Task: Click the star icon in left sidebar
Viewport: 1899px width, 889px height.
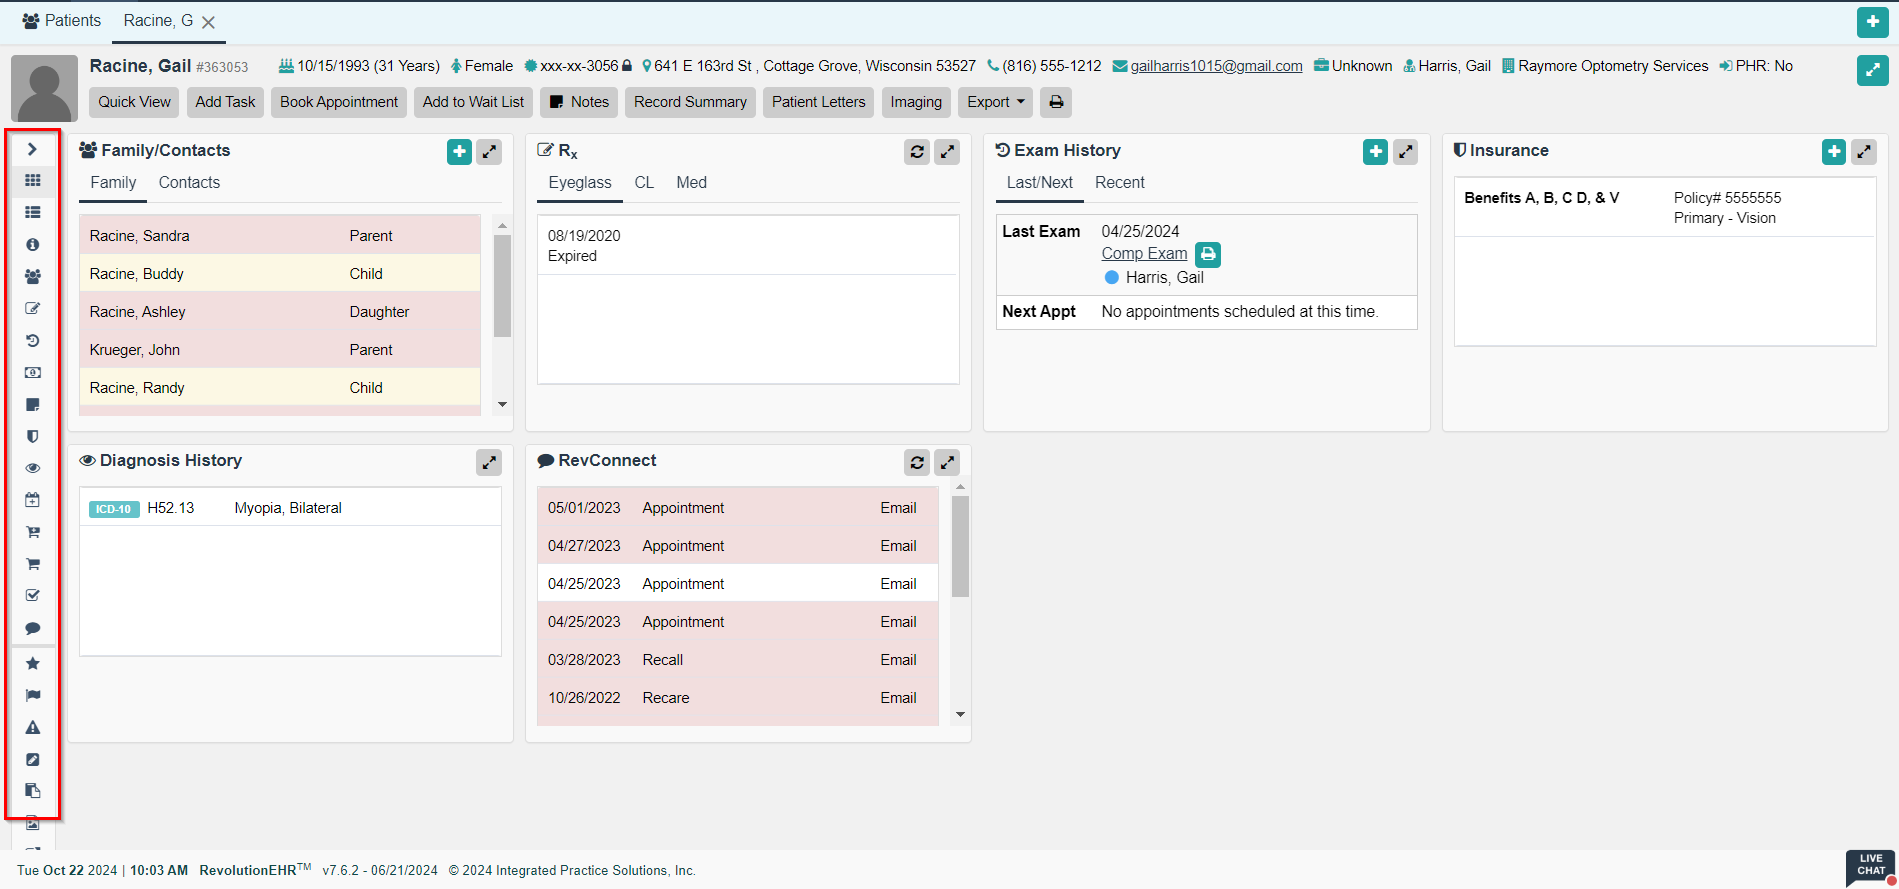Action: point(33,663)
